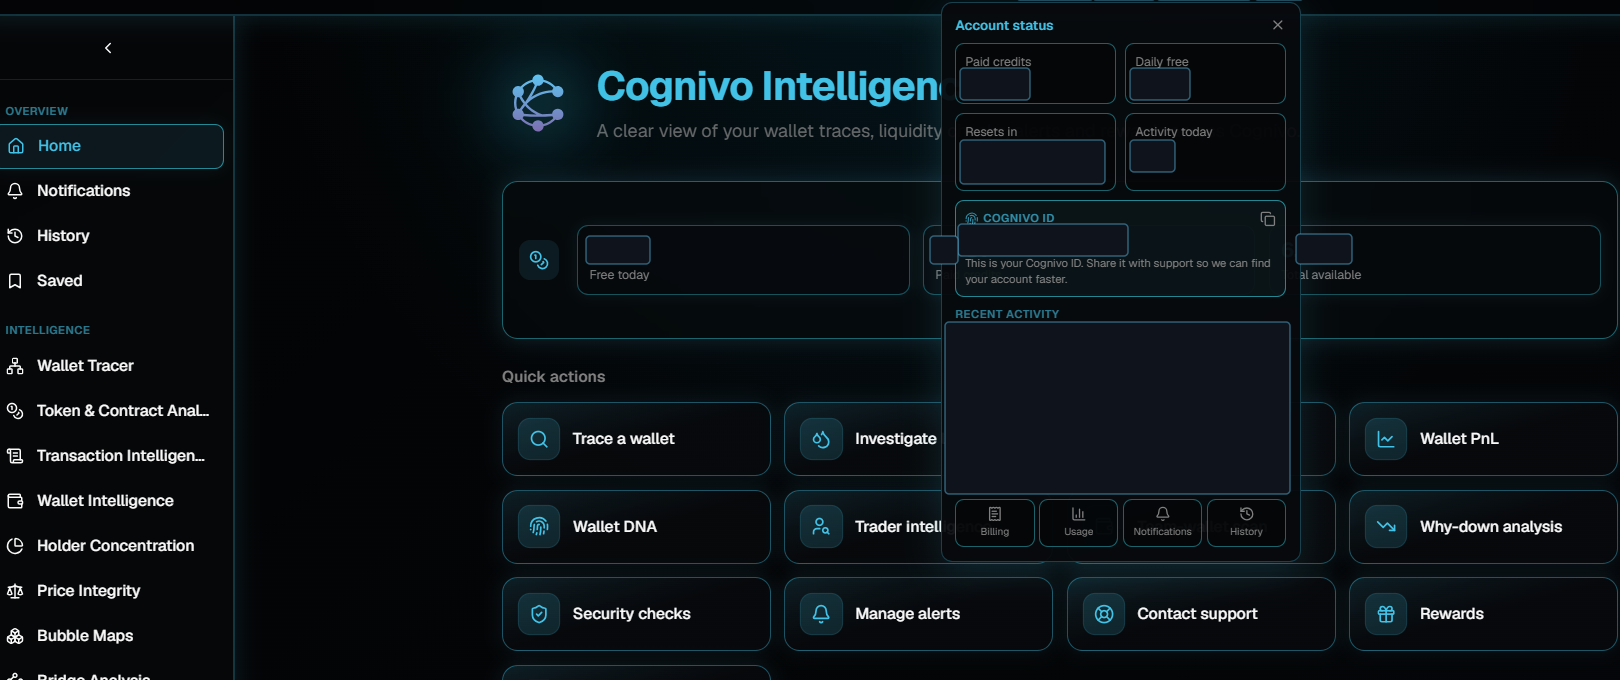1620x680 pixels.
Task: Open Trader intel quick action
Action: pos(864,527)
